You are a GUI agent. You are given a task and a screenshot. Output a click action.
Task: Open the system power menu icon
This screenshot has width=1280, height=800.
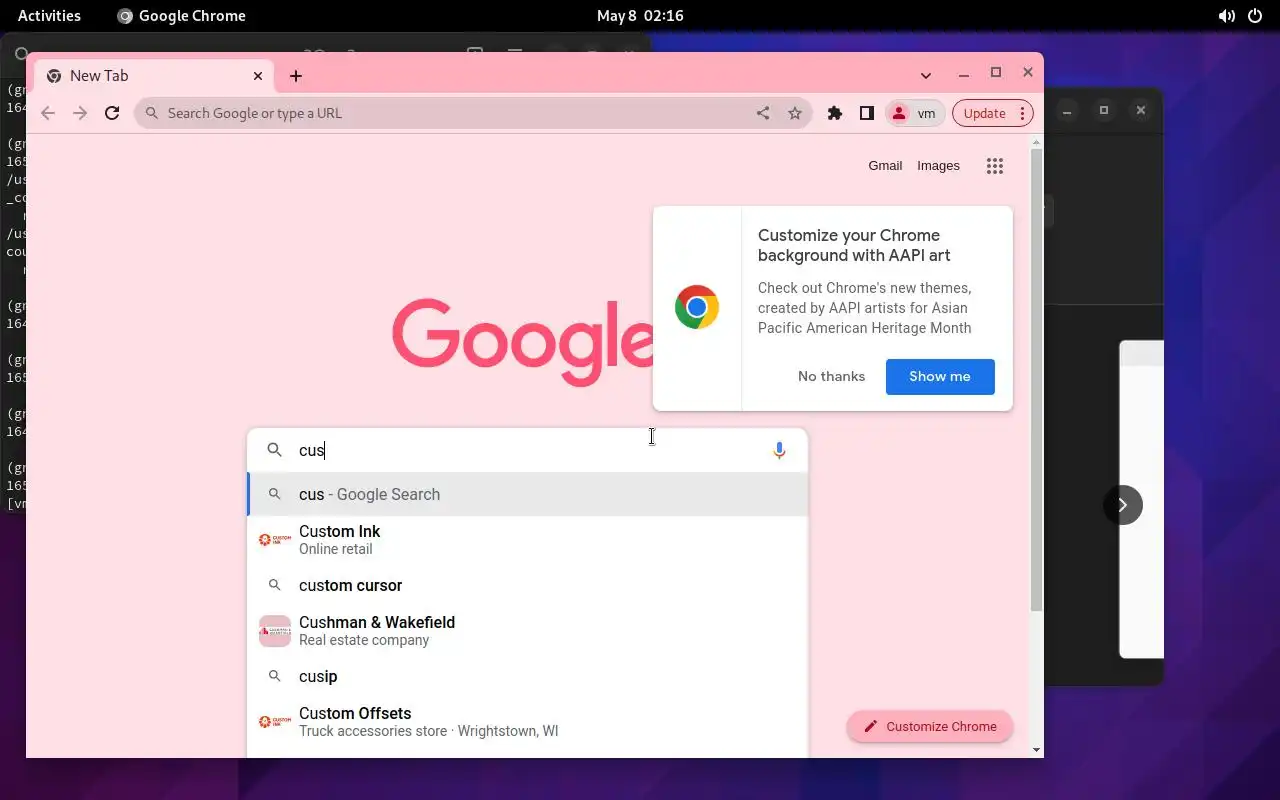click(1255, 16)
